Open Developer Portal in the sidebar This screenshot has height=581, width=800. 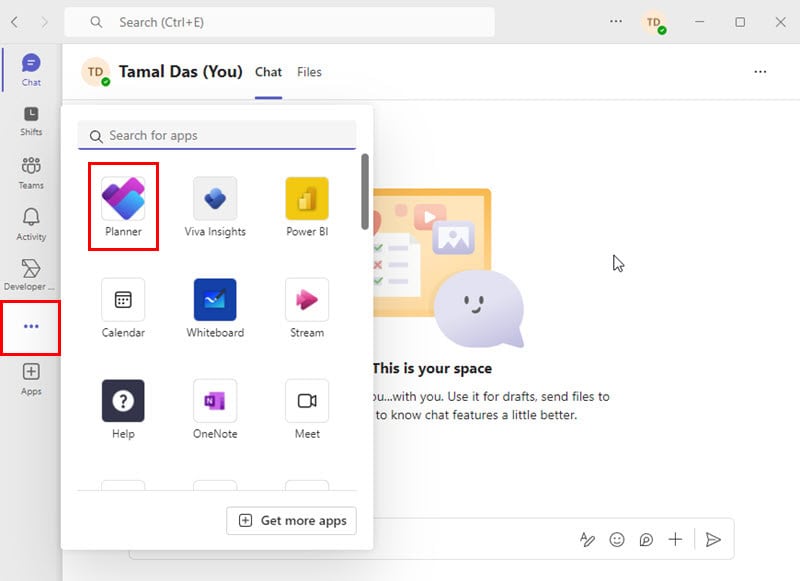(x=30, y=274)
